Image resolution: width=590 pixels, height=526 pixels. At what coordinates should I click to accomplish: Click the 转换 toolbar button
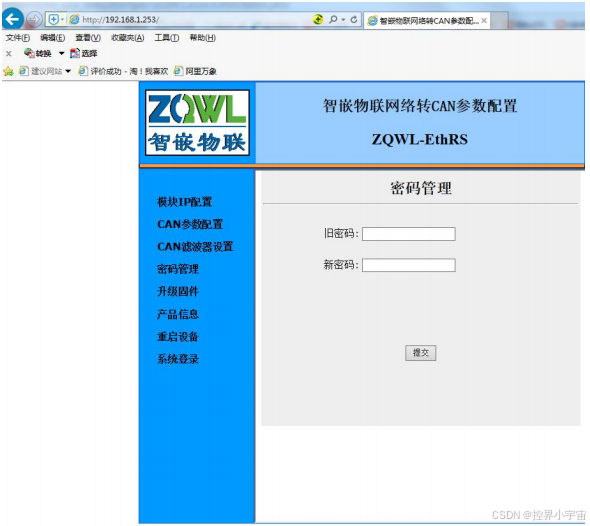tap(38, 53)
